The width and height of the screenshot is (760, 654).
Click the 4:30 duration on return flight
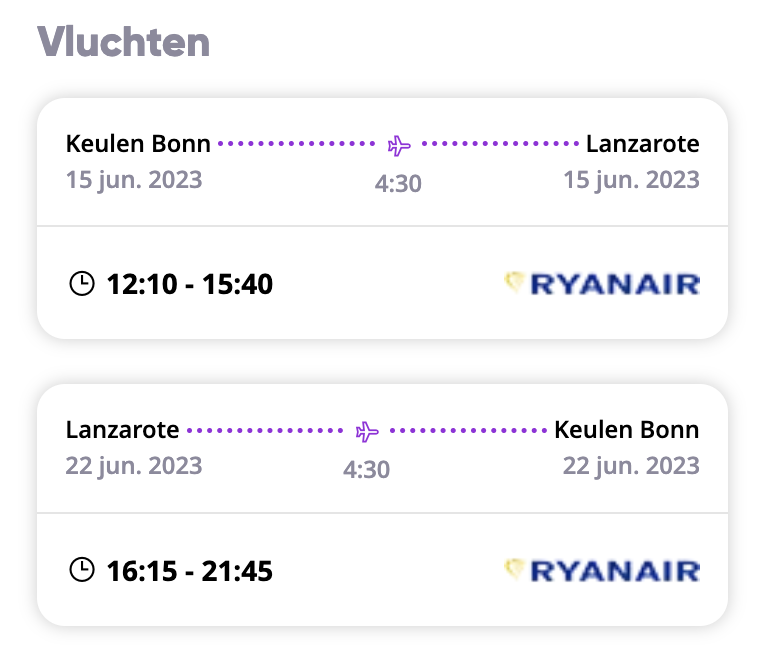[x=366, y=470]
